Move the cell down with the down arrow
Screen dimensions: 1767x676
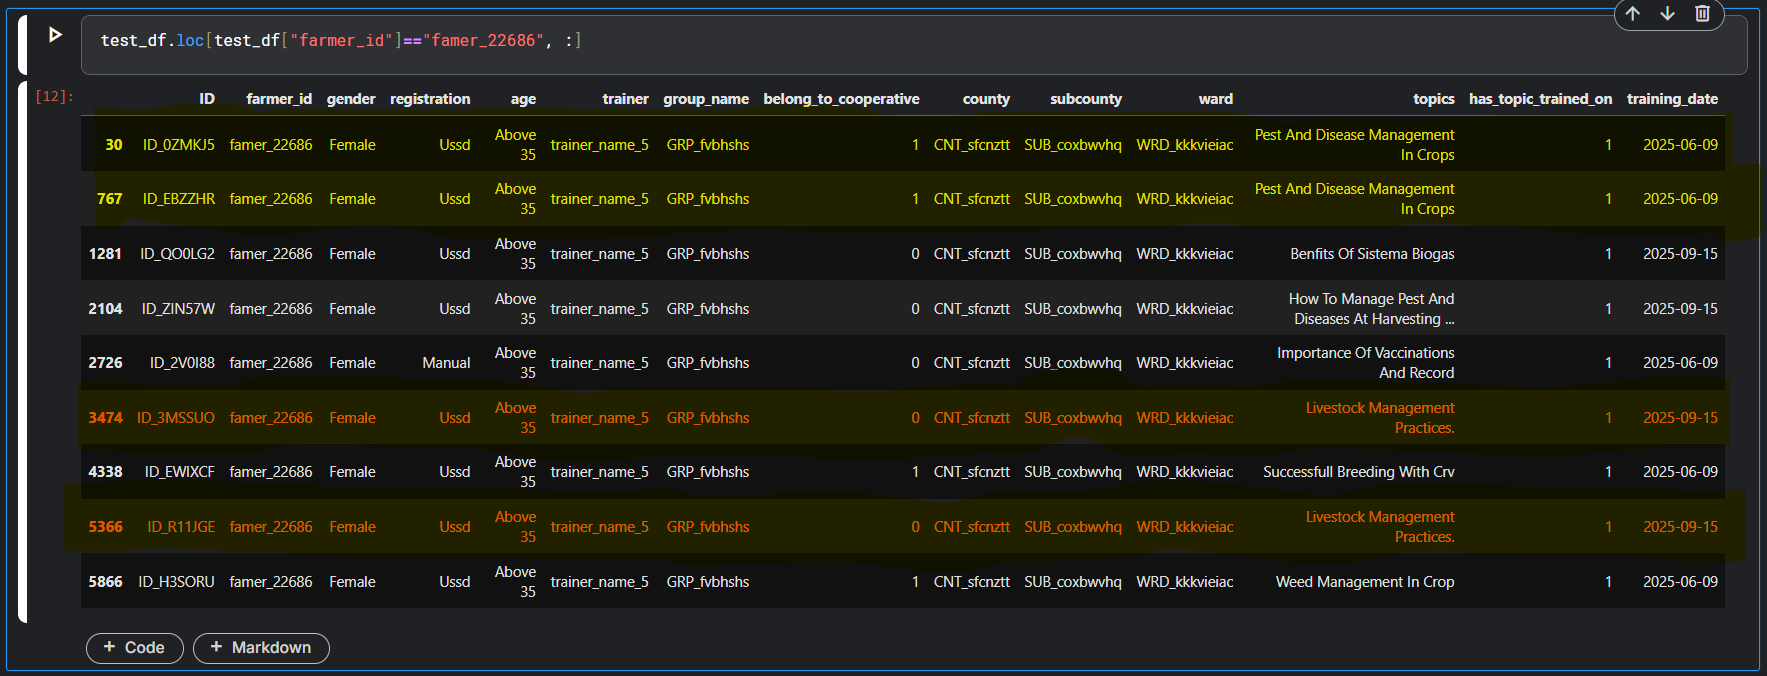(1667, 14)
